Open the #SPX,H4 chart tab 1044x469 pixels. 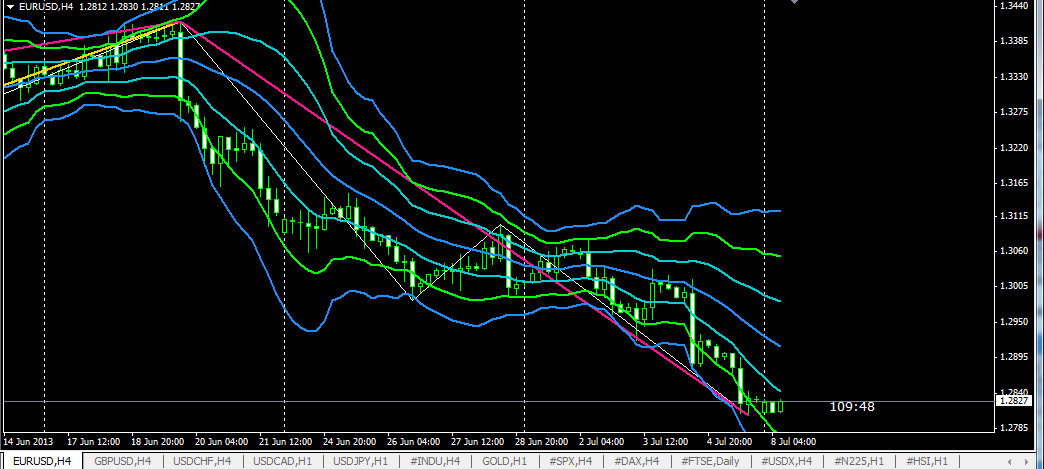571,461
